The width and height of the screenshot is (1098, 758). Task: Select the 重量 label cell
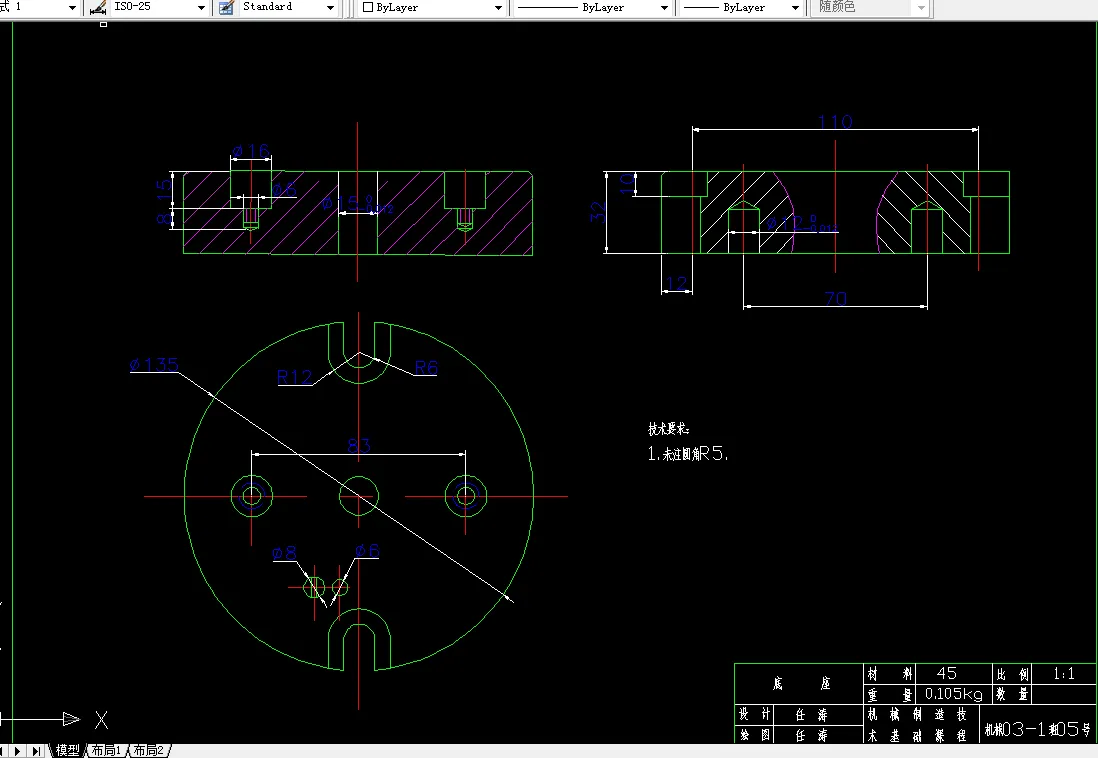889,694
